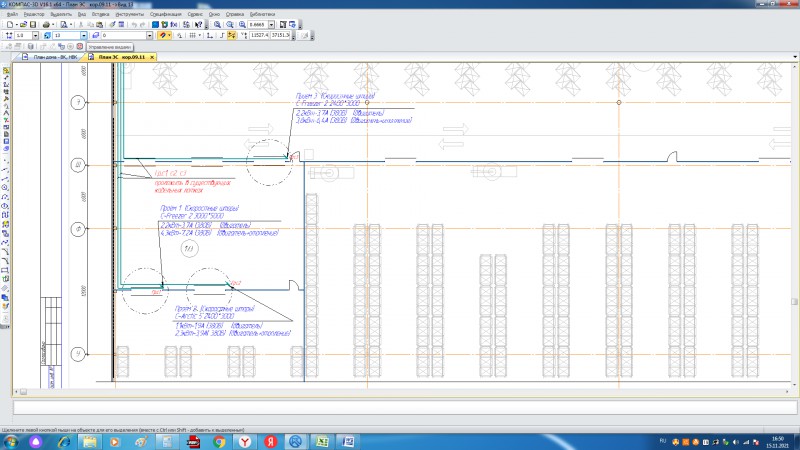Click the layers icon left of the 0 field

coord(96,35)
